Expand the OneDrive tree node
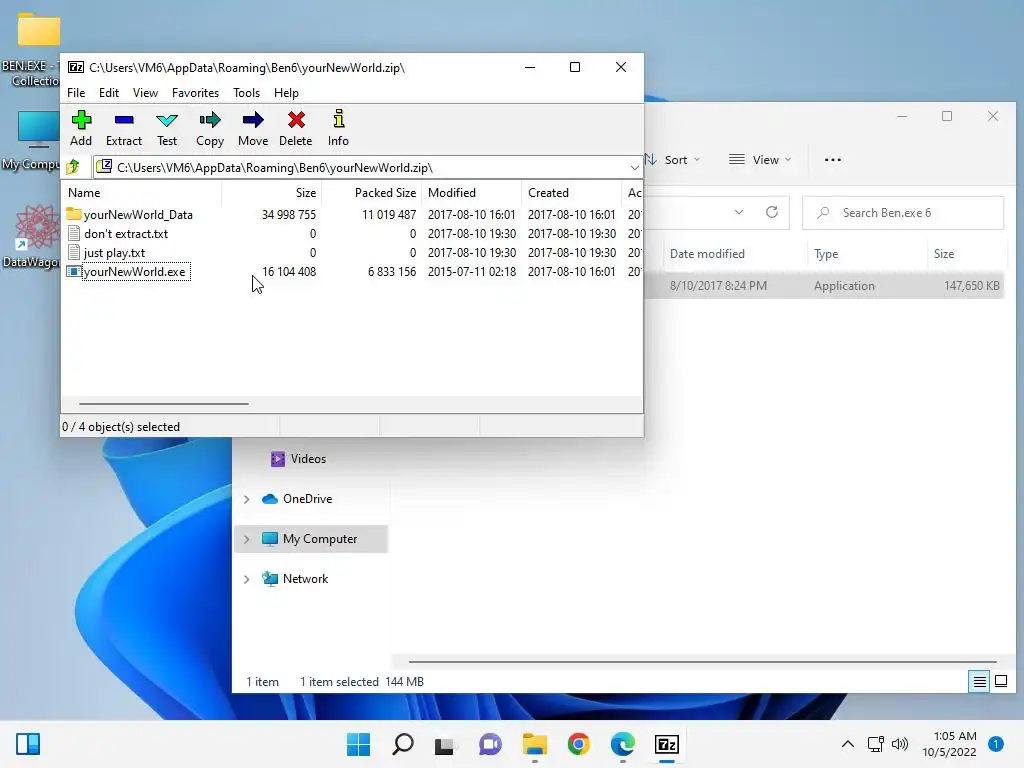 pos(246,500)
